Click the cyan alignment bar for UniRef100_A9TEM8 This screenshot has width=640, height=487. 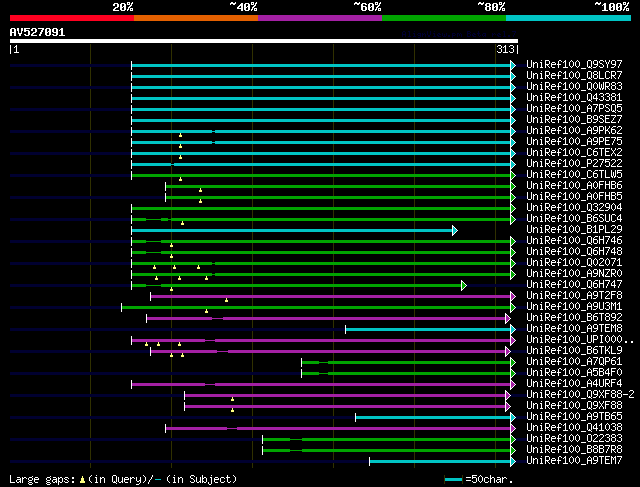pos(428,329)
